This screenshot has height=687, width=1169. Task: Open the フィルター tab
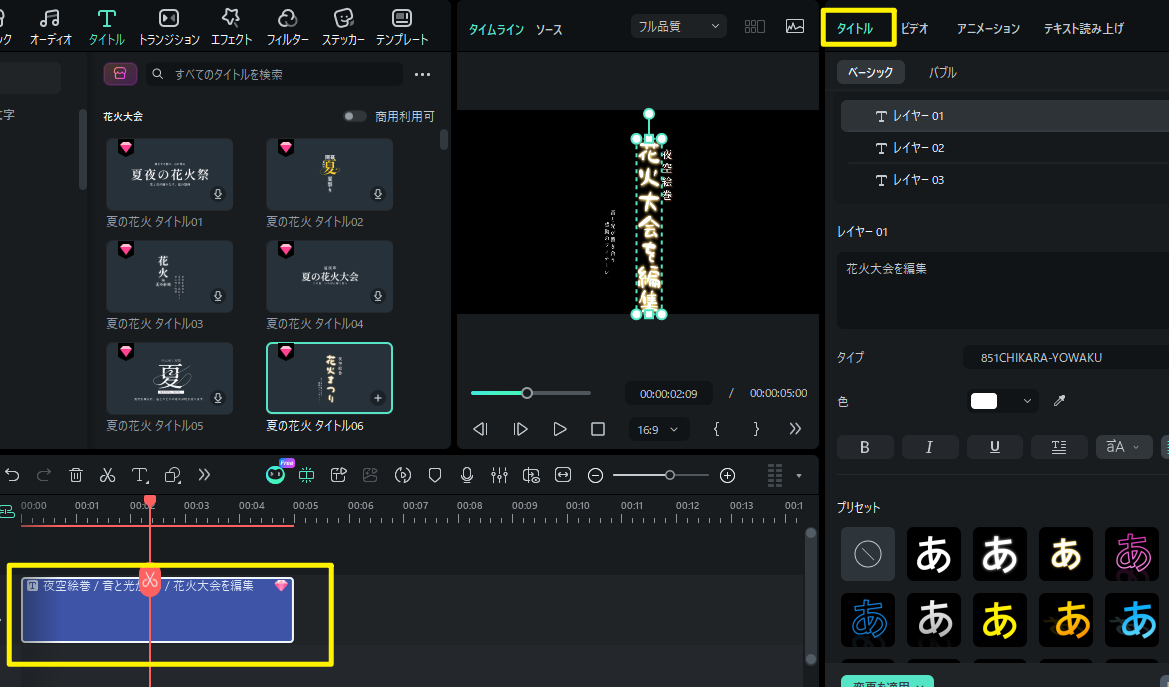(x=288, y=27)
